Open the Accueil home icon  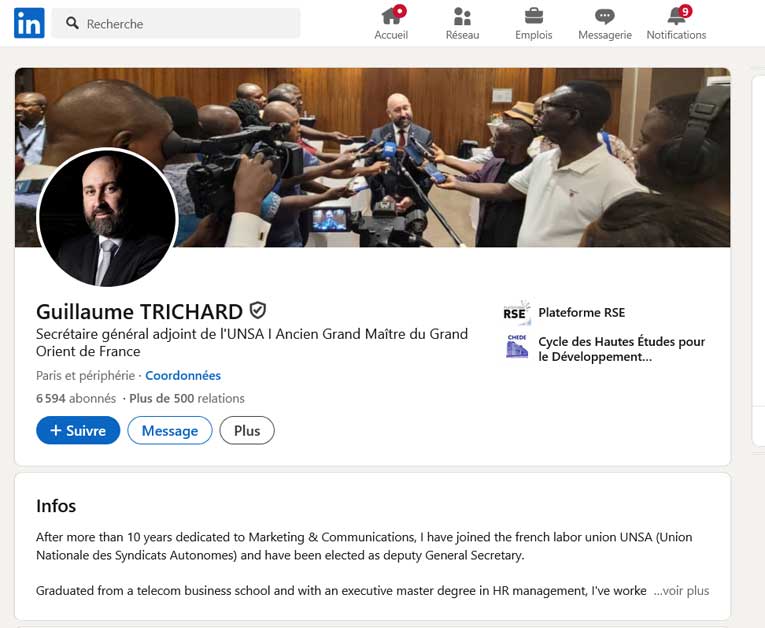[x=392, y=16]
